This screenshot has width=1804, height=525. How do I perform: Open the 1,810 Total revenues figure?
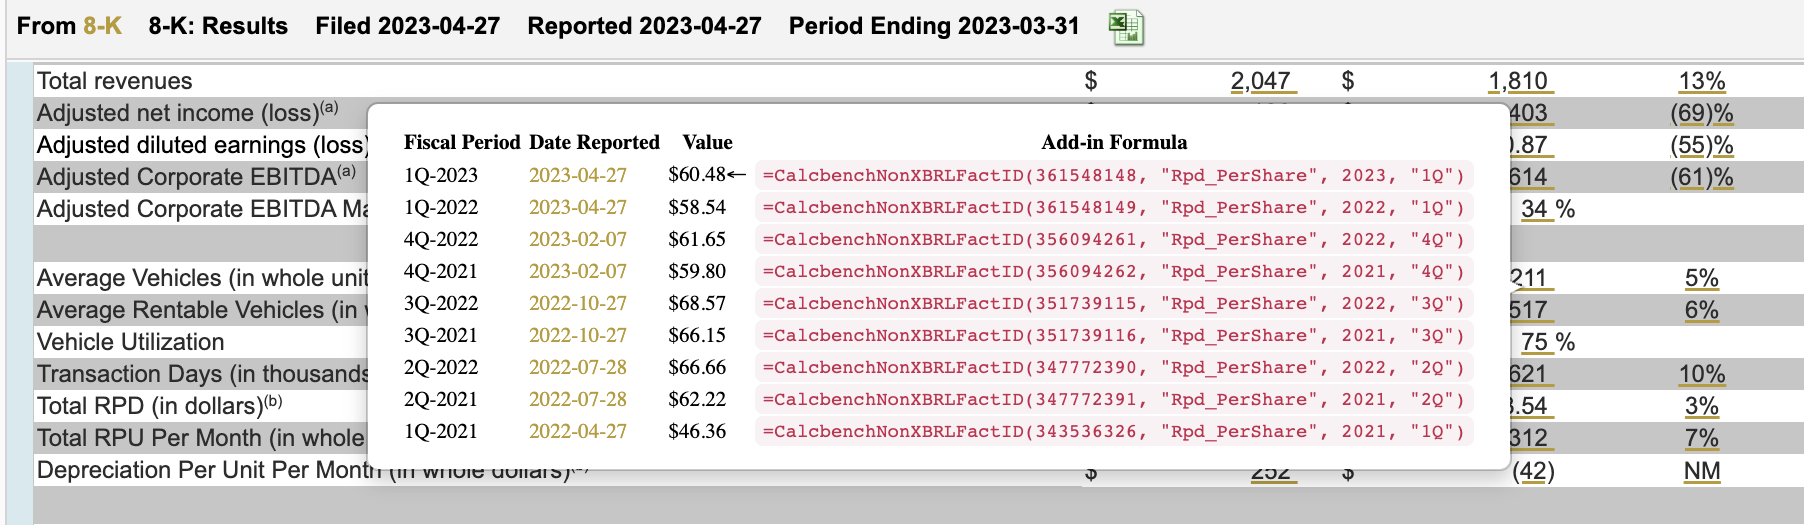(x=1517, y=81)
